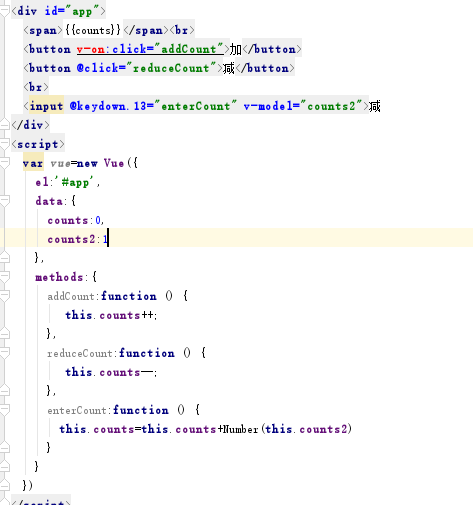Click the this.counts-- statement
Screen dimensions: 473x505
pyautogui.click(x=111, y=372)
